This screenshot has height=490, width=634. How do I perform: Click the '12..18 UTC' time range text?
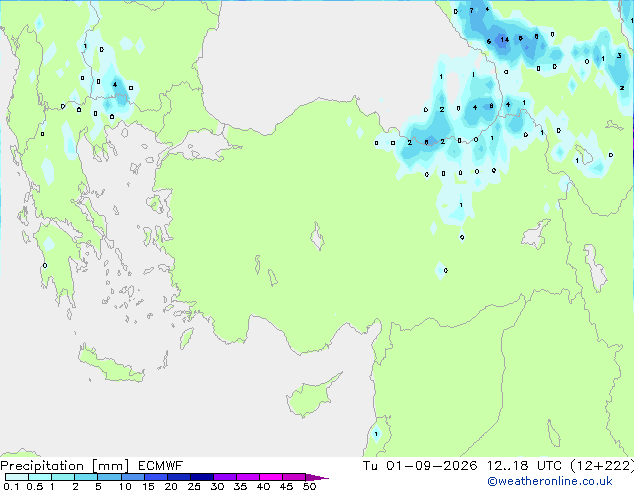coord(524,466)
